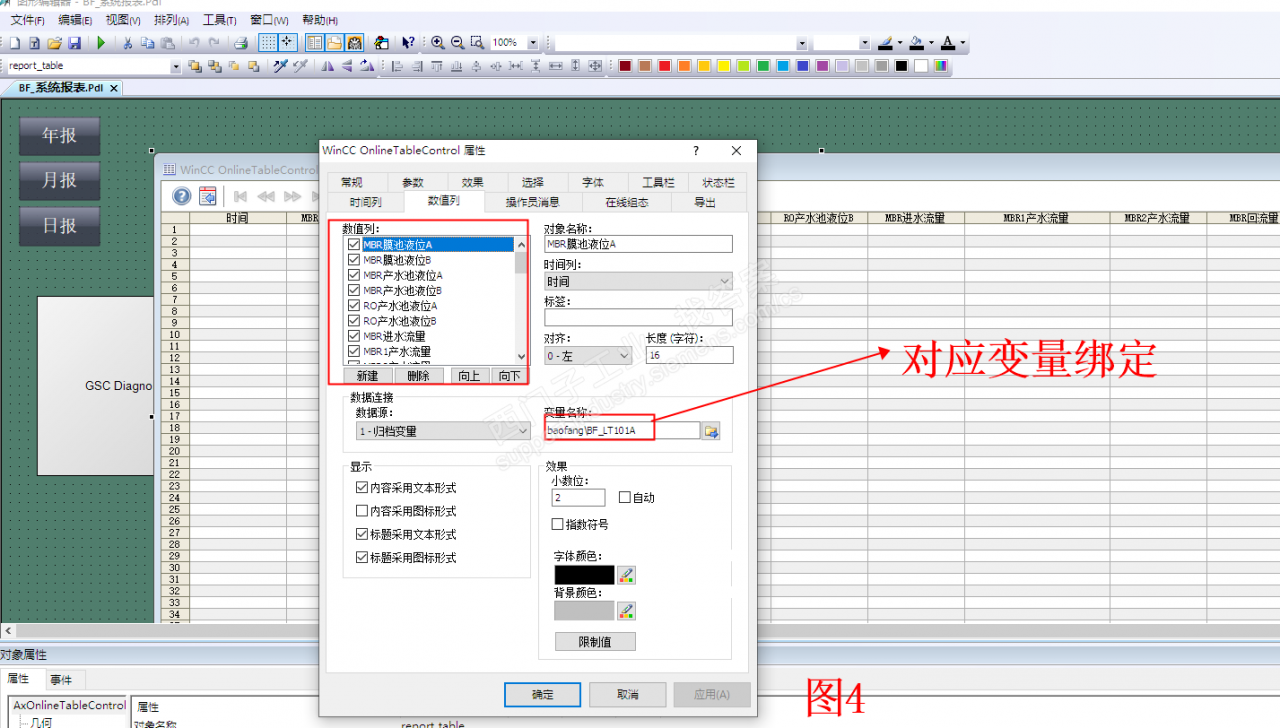Toggle the snap to grid icon
Viewport: 1280px width, 728px height.
287,43
